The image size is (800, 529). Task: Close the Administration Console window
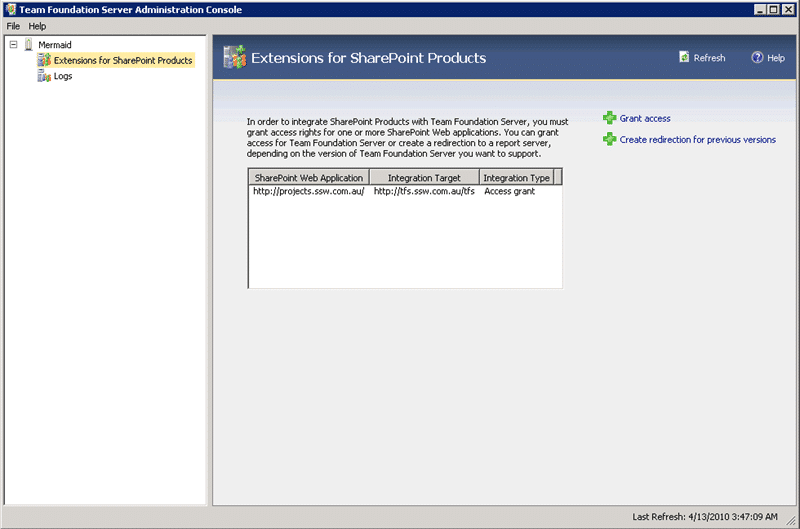(788, 9)
